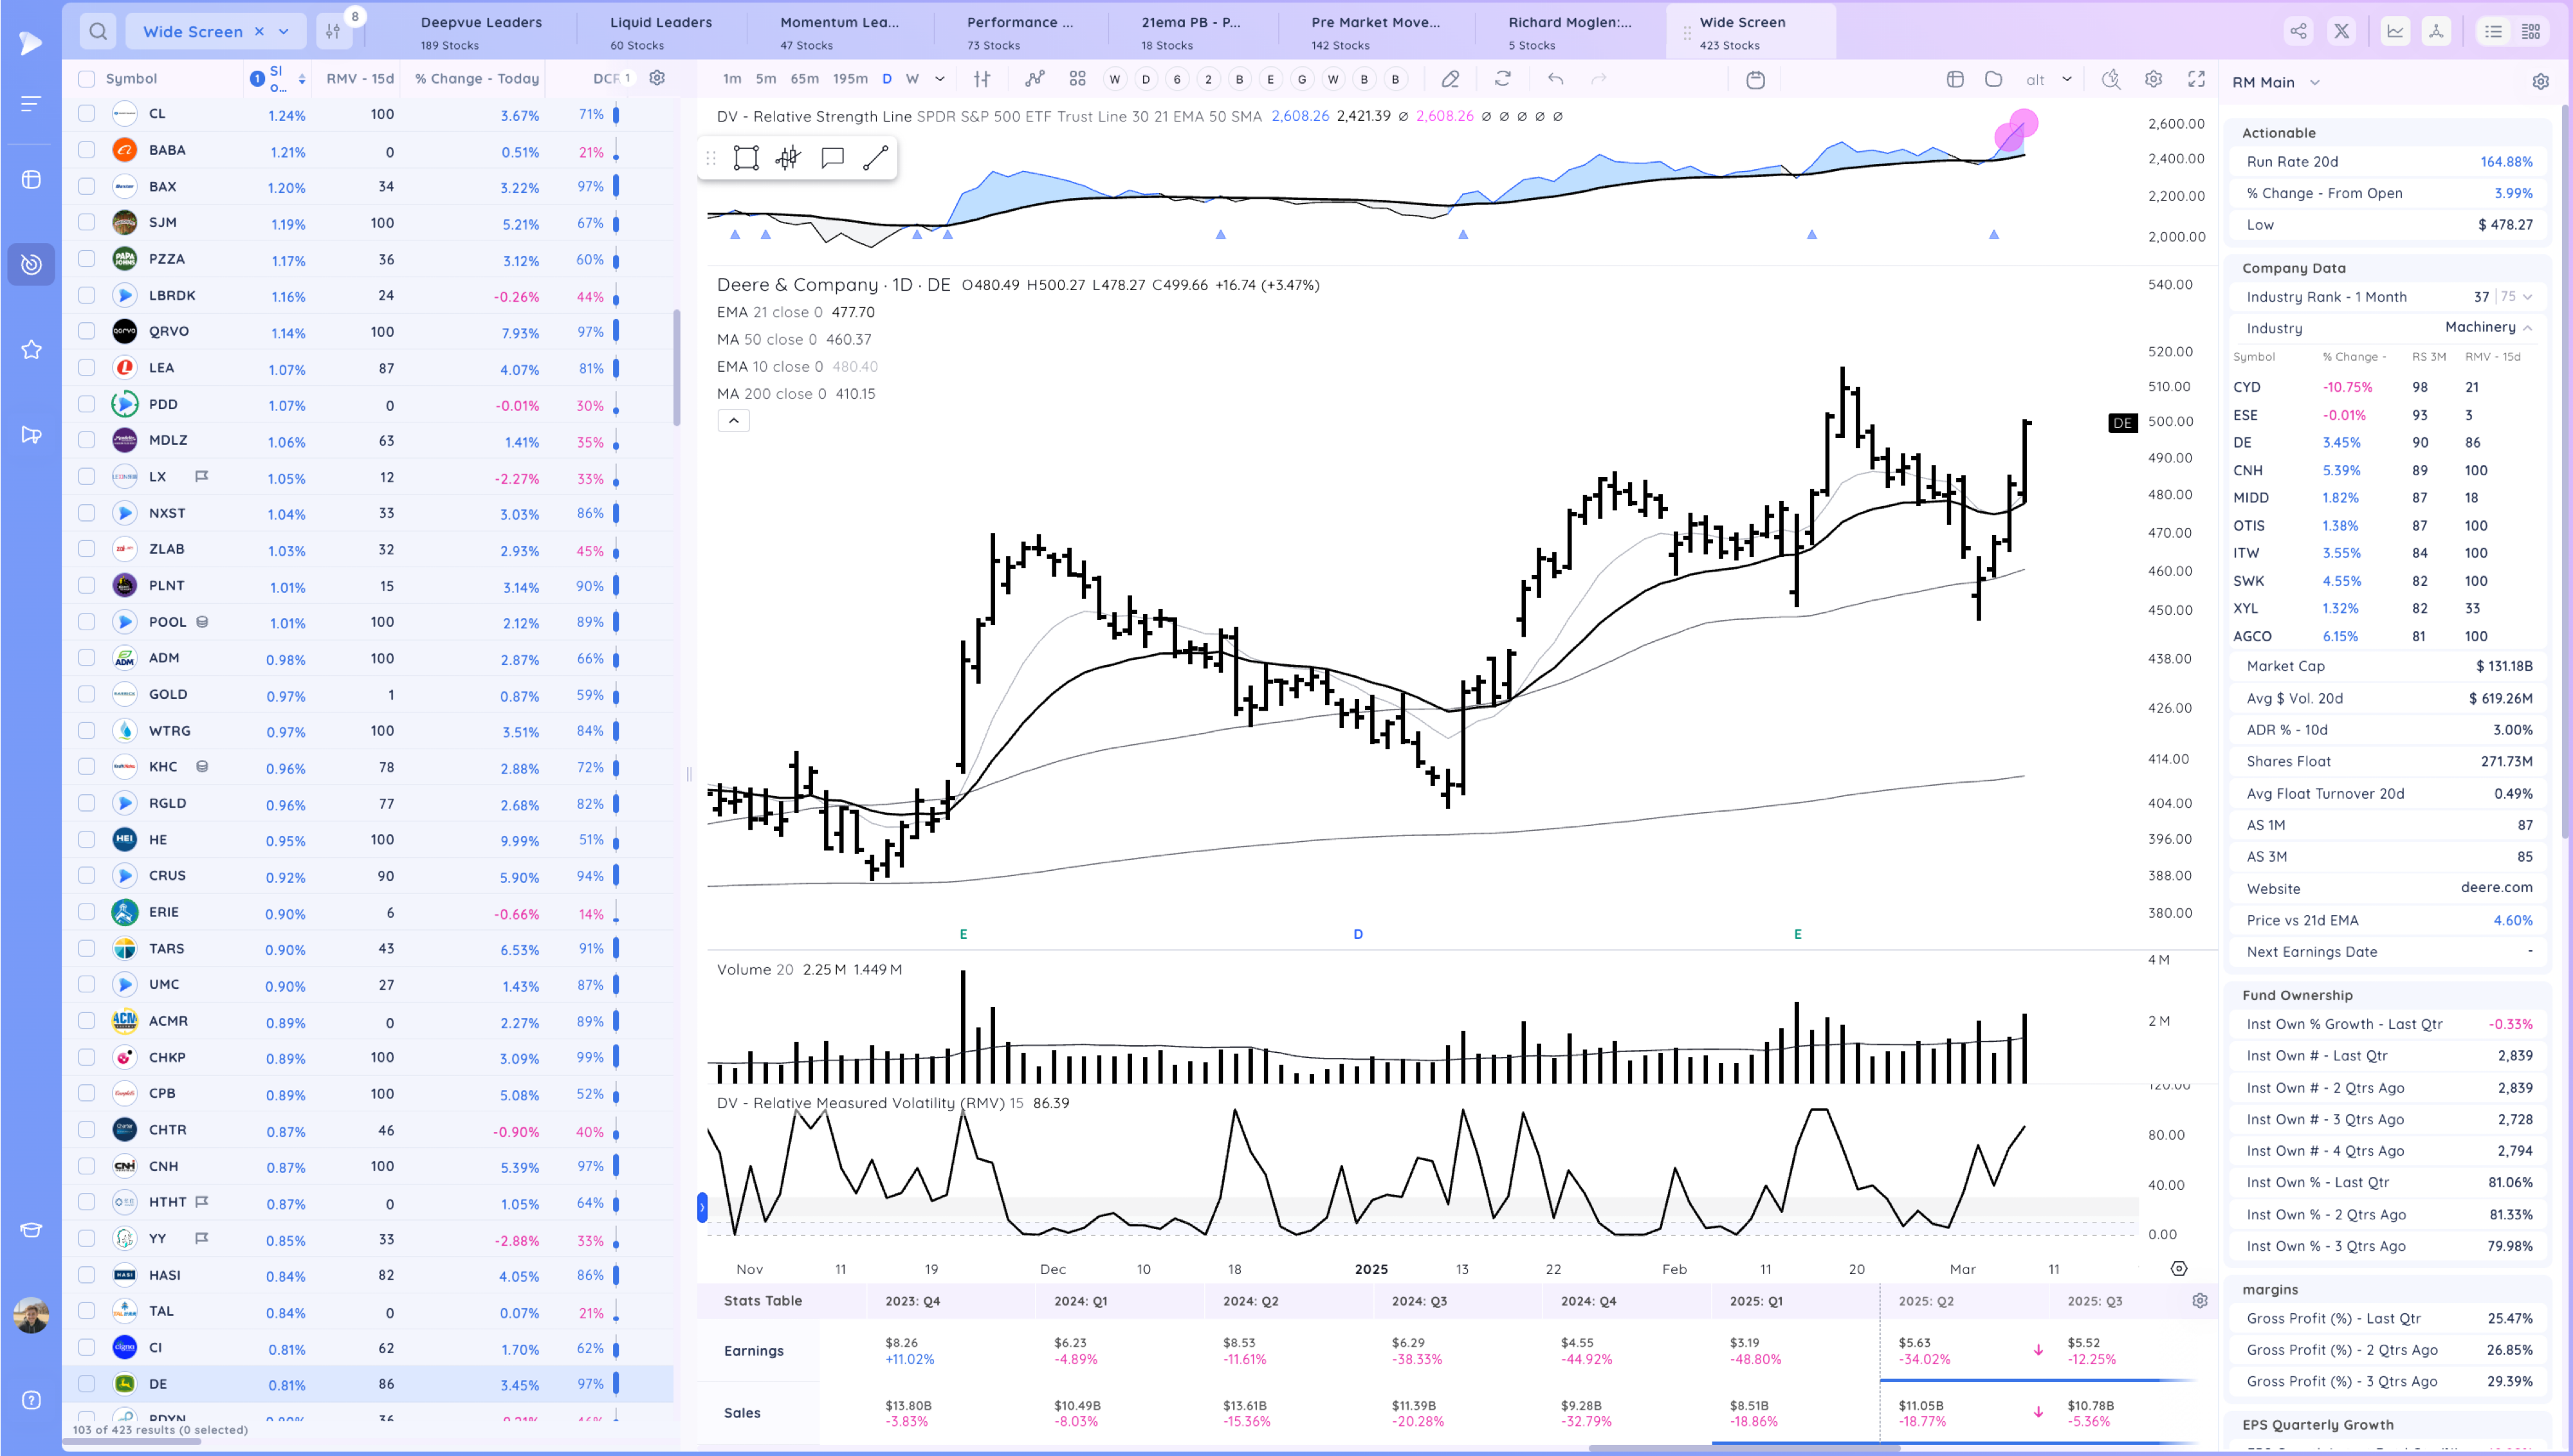
Task: Check the checkbox for GOLD row
Action: pos(87,694)
